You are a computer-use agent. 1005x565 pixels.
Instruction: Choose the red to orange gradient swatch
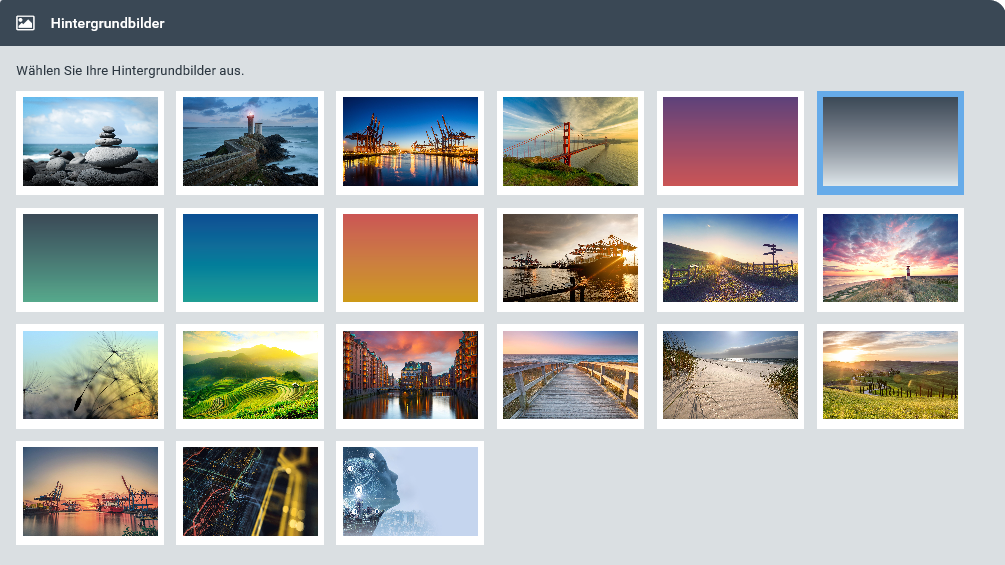pyautogui.click(x=410, y=258)
